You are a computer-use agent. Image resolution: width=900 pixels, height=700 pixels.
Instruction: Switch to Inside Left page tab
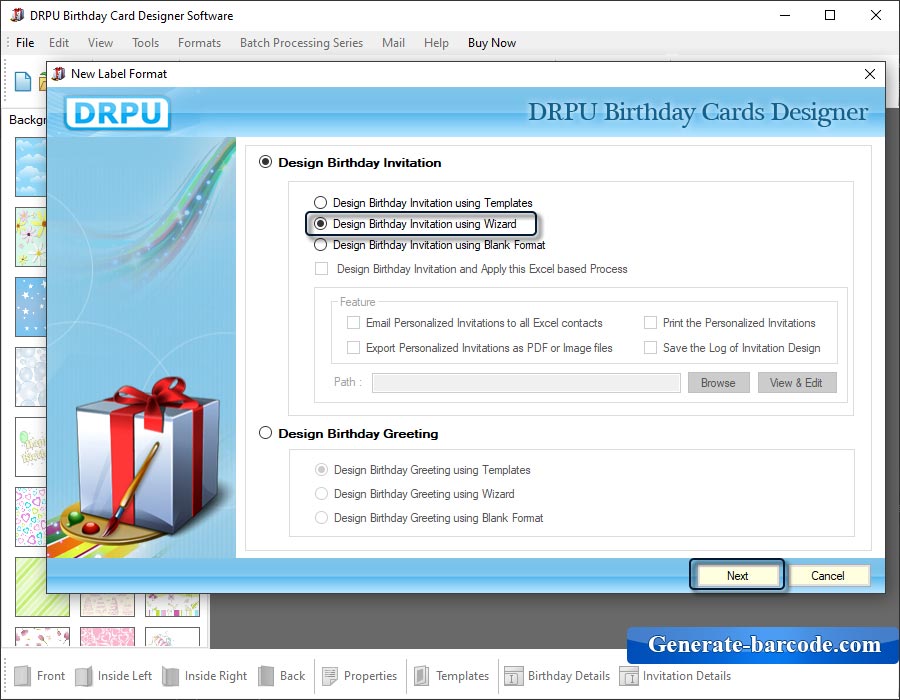(x=114, y=676)
